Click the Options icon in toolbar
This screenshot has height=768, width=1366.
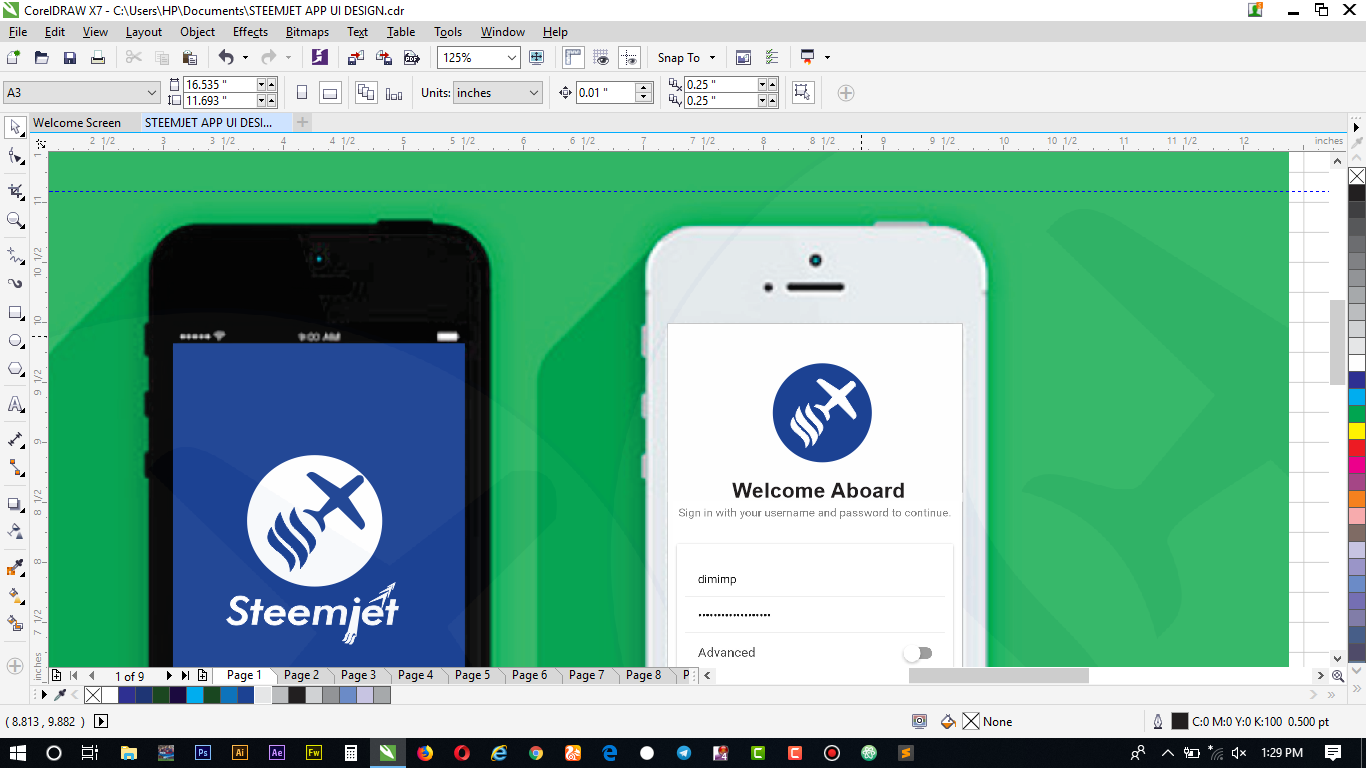[x=771, y=58]
